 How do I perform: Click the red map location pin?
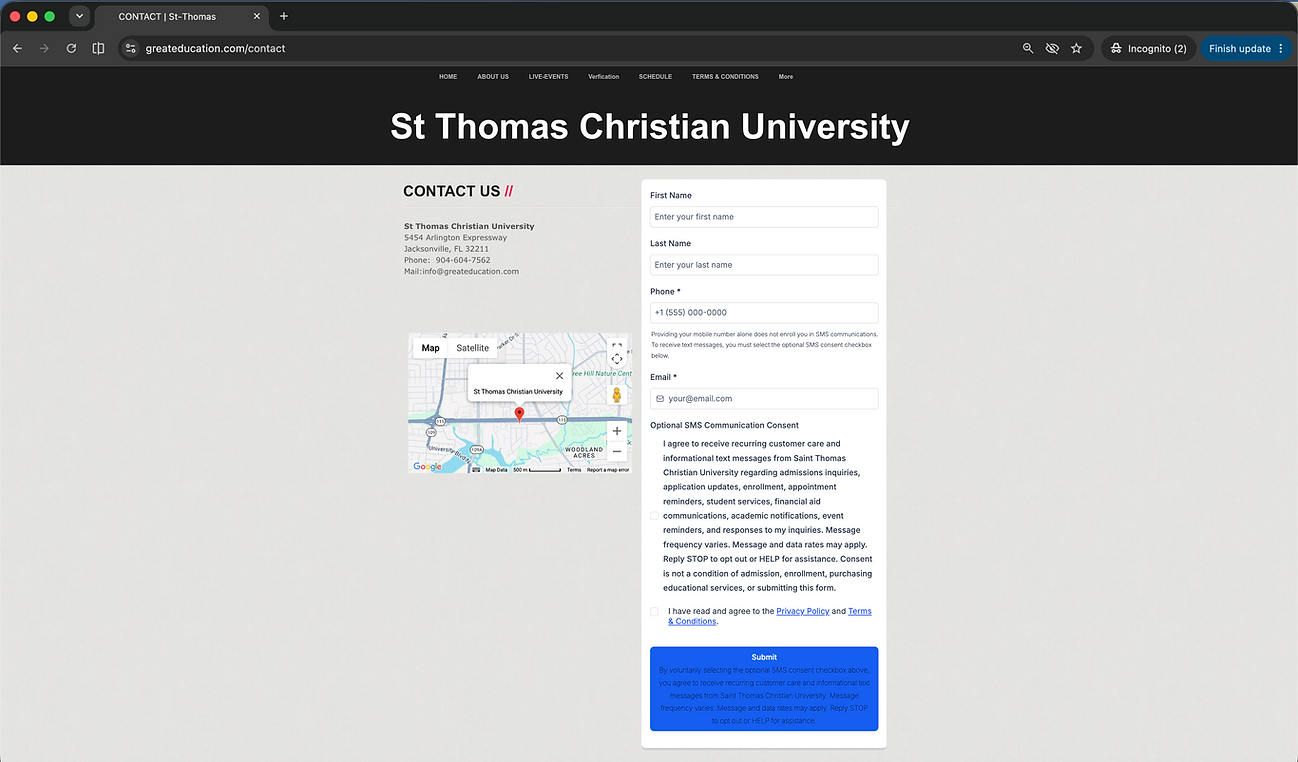(x=519, y=414)
